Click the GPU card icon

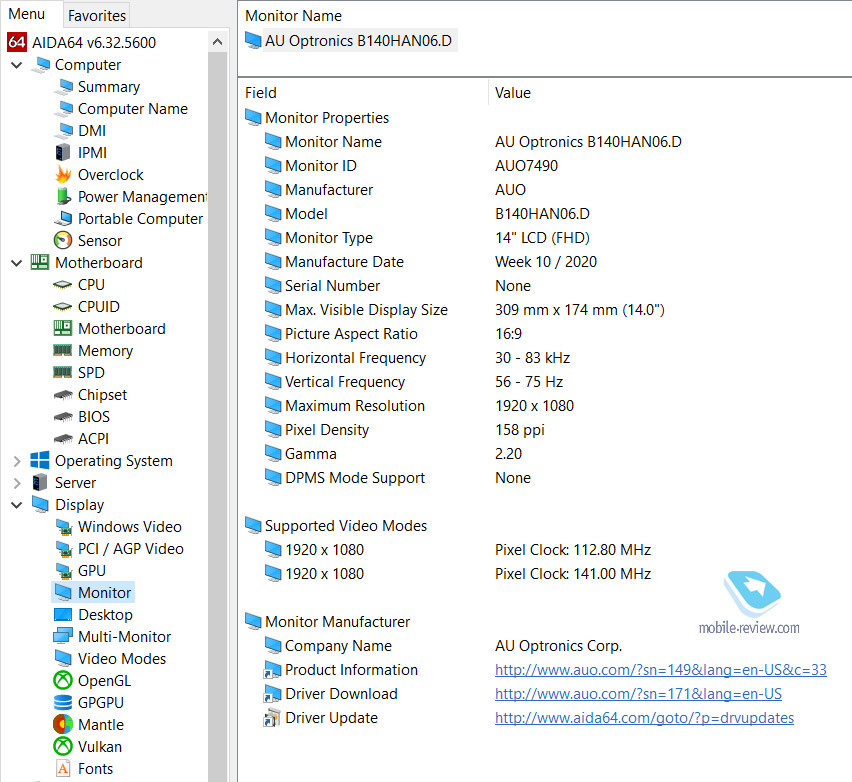point(64,571)
